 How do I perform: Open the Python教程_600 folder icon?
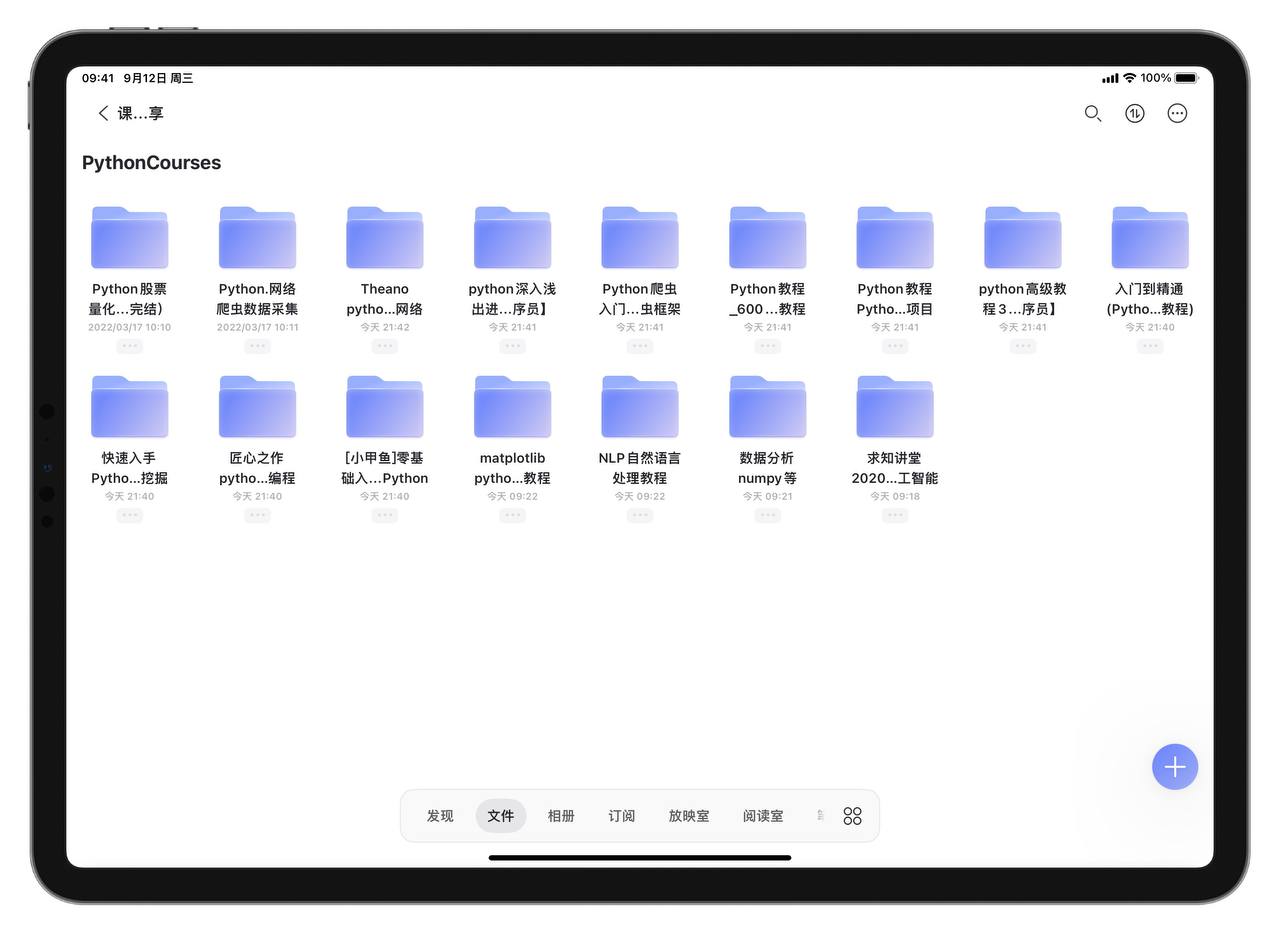point(767,238)
